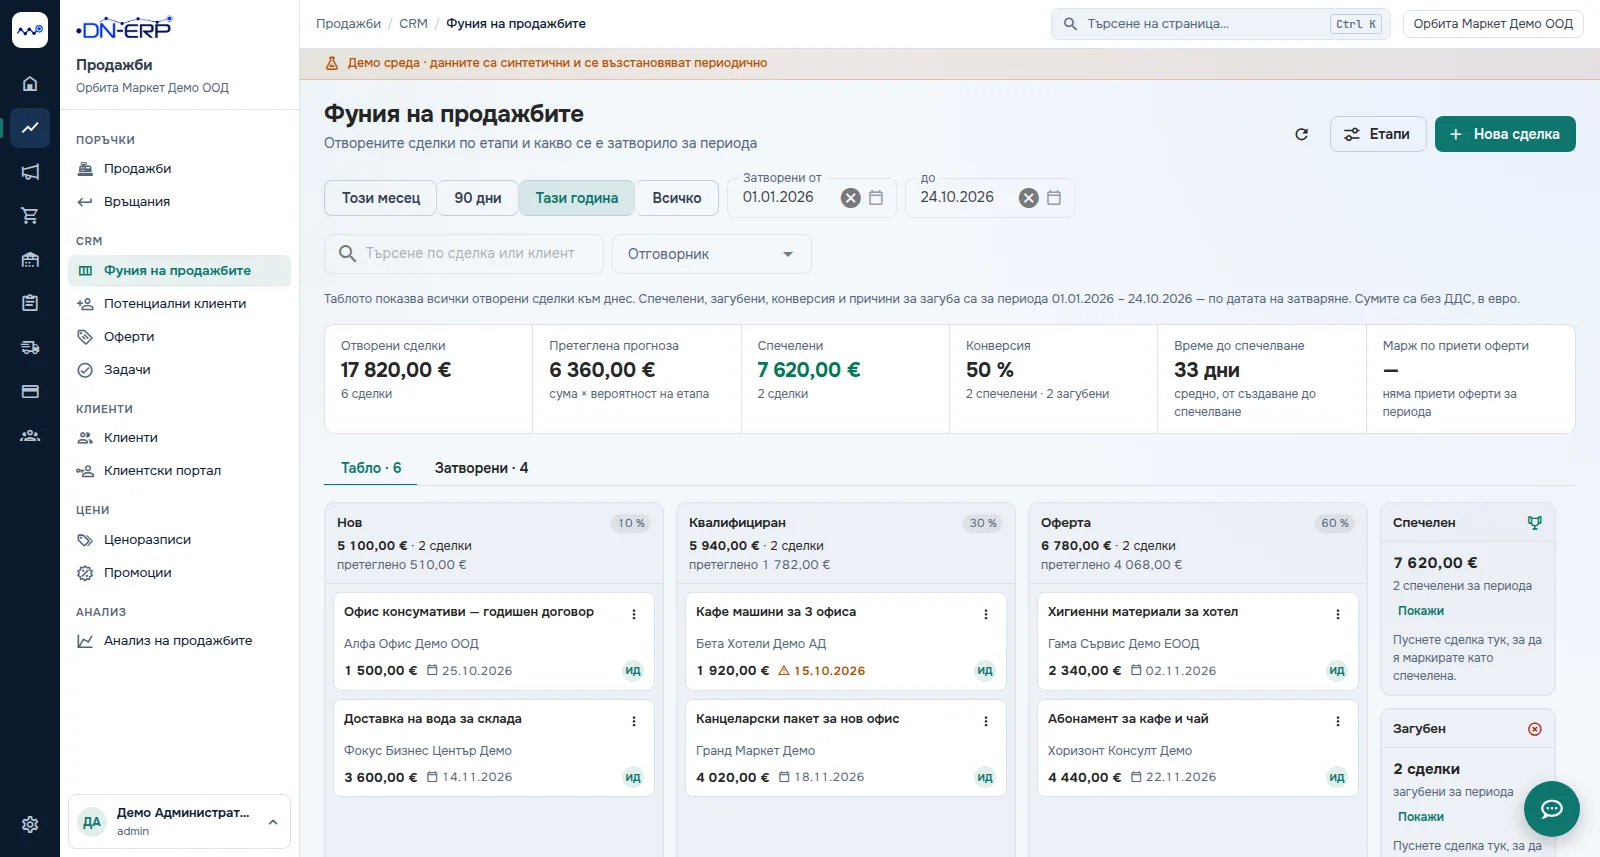1600x857 pixels.
Task: Open the delivery truck icon in left rail
Action: coord(30,348)
